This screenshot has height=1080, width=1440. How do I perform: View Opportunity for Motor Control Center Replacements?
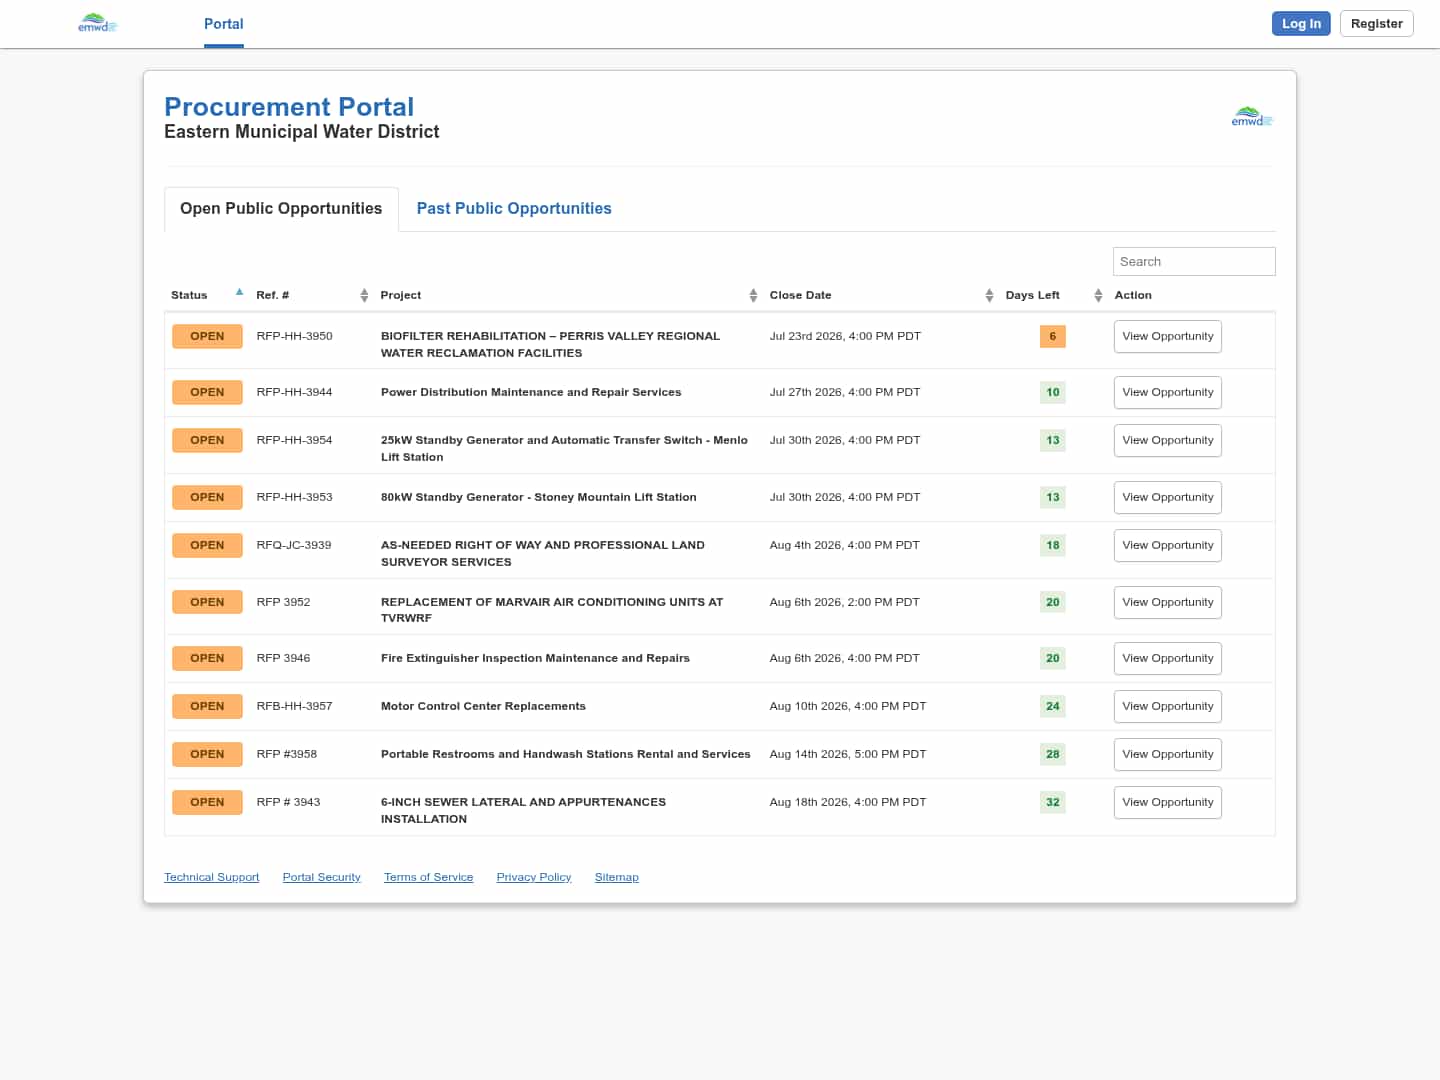(1167, 707)
